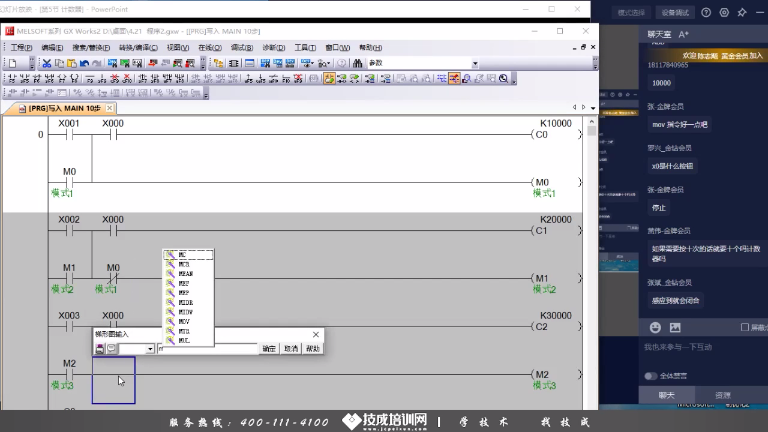Image resolution: width=768 pixels, height=432 pixels.
Task: Select MEAN from instruction suggestion list
Action: click(x=189, y=274)
